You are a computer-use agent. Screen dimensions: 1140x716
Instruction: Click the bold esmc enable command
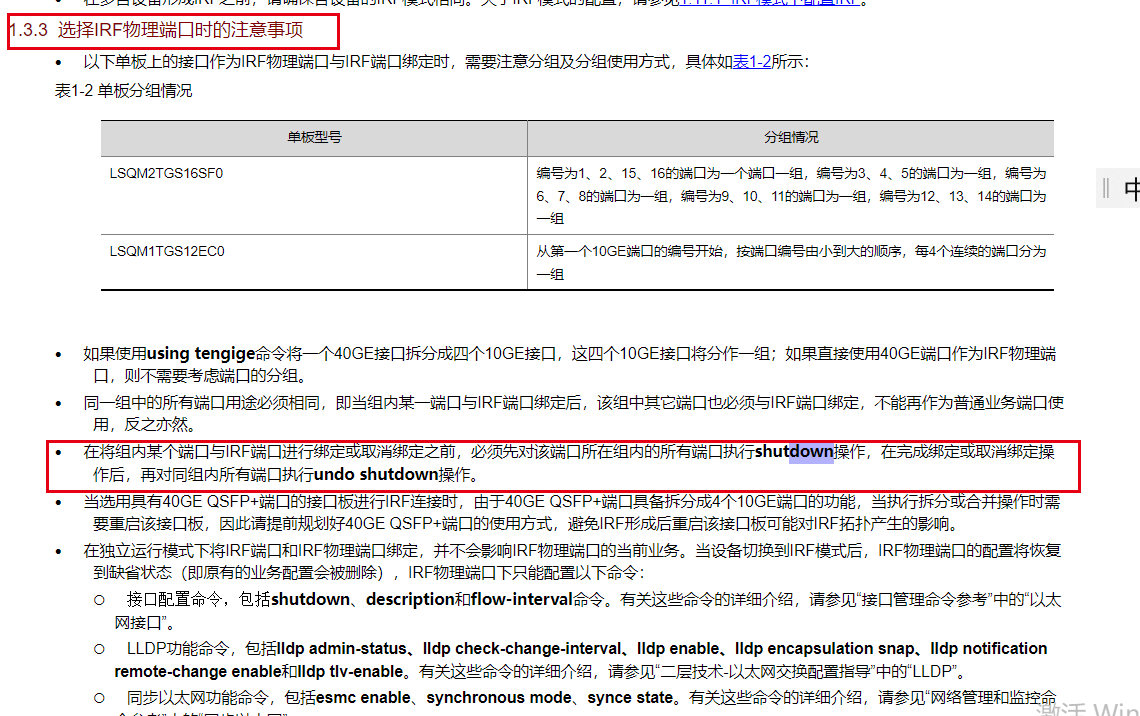[363, 698]
